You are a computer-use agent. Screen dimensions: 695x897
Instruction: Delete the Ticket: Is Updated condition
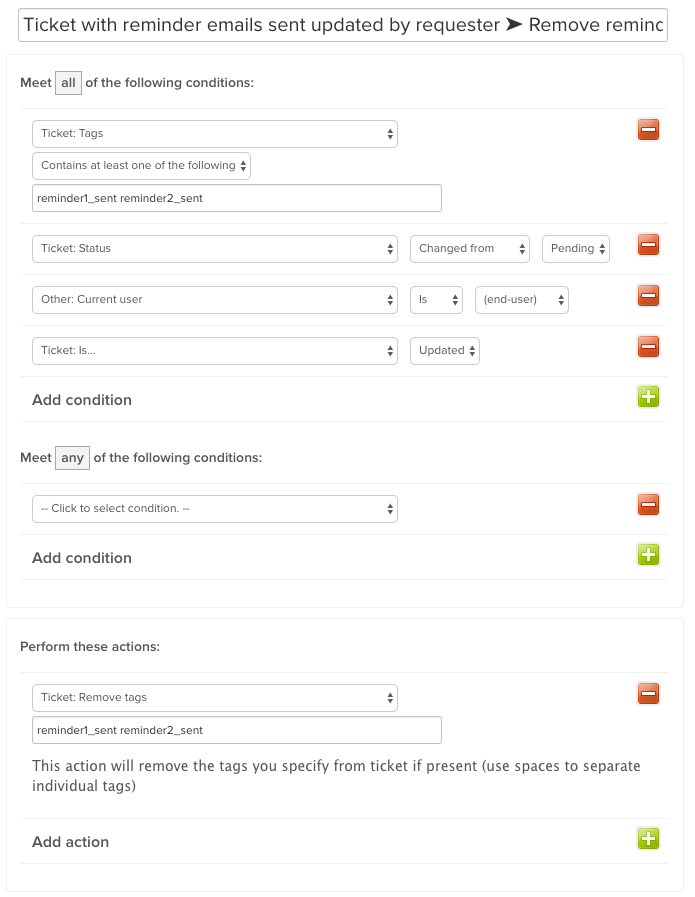(648, 347)
